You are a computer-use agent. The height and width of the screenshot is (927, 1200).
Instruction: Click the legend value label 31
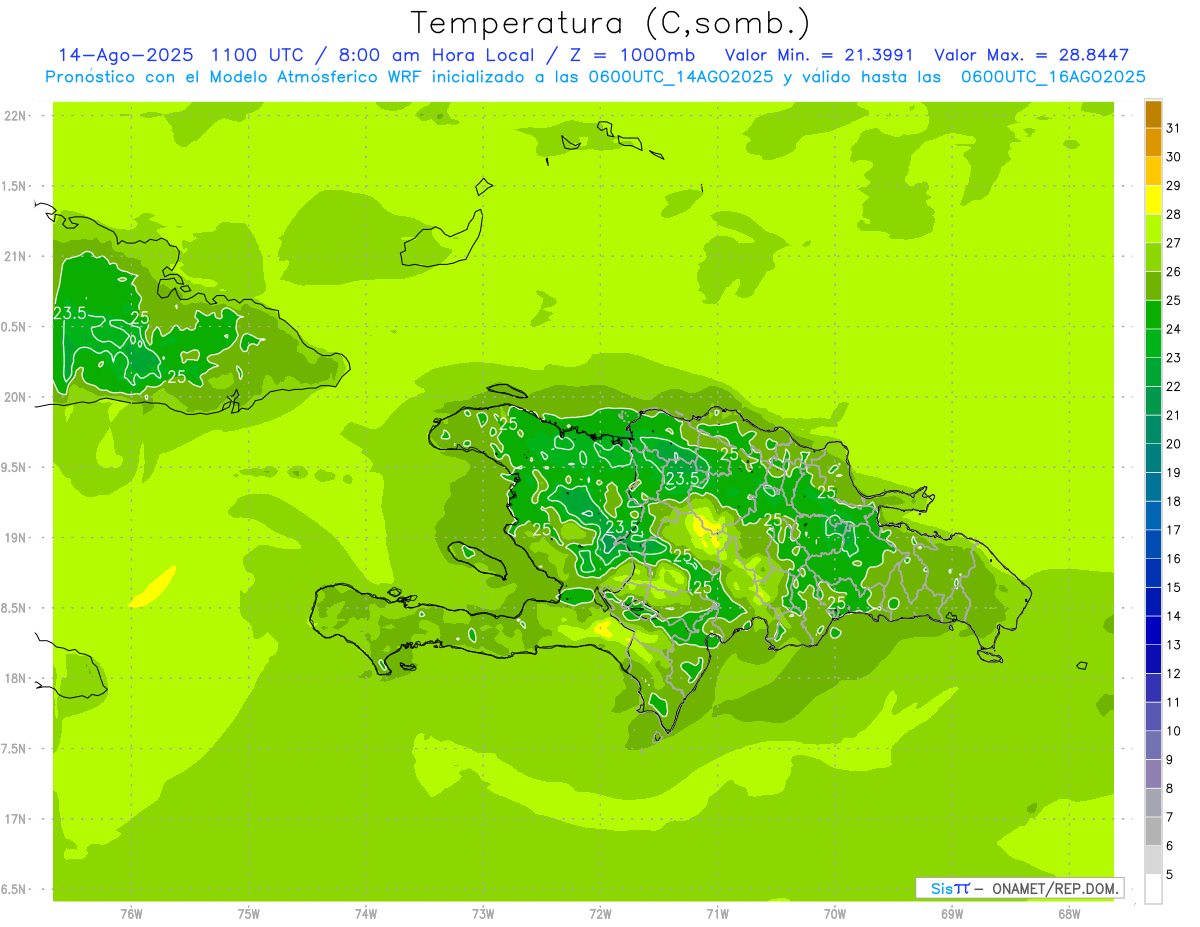point(1173,128)
